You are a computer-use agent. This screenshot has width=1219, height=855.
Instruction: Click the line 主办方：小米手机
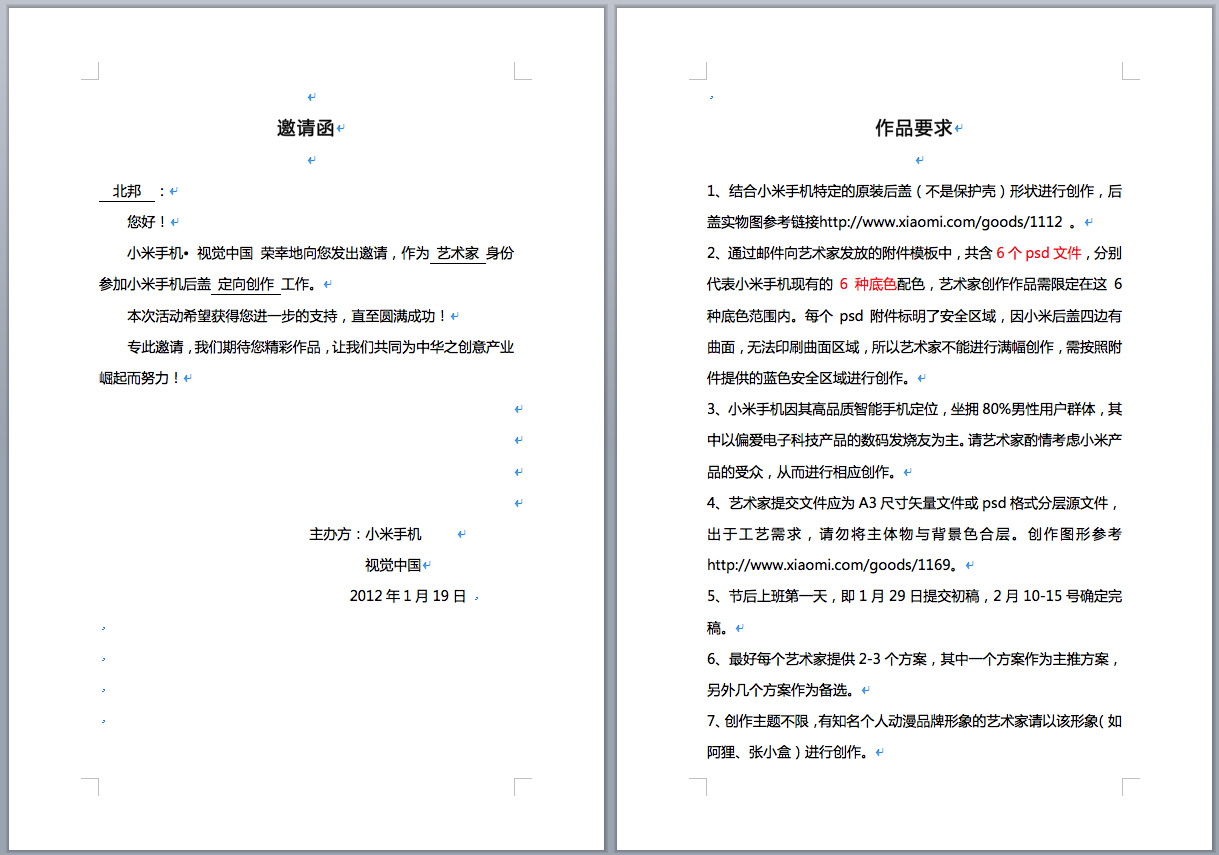(365, 534)
